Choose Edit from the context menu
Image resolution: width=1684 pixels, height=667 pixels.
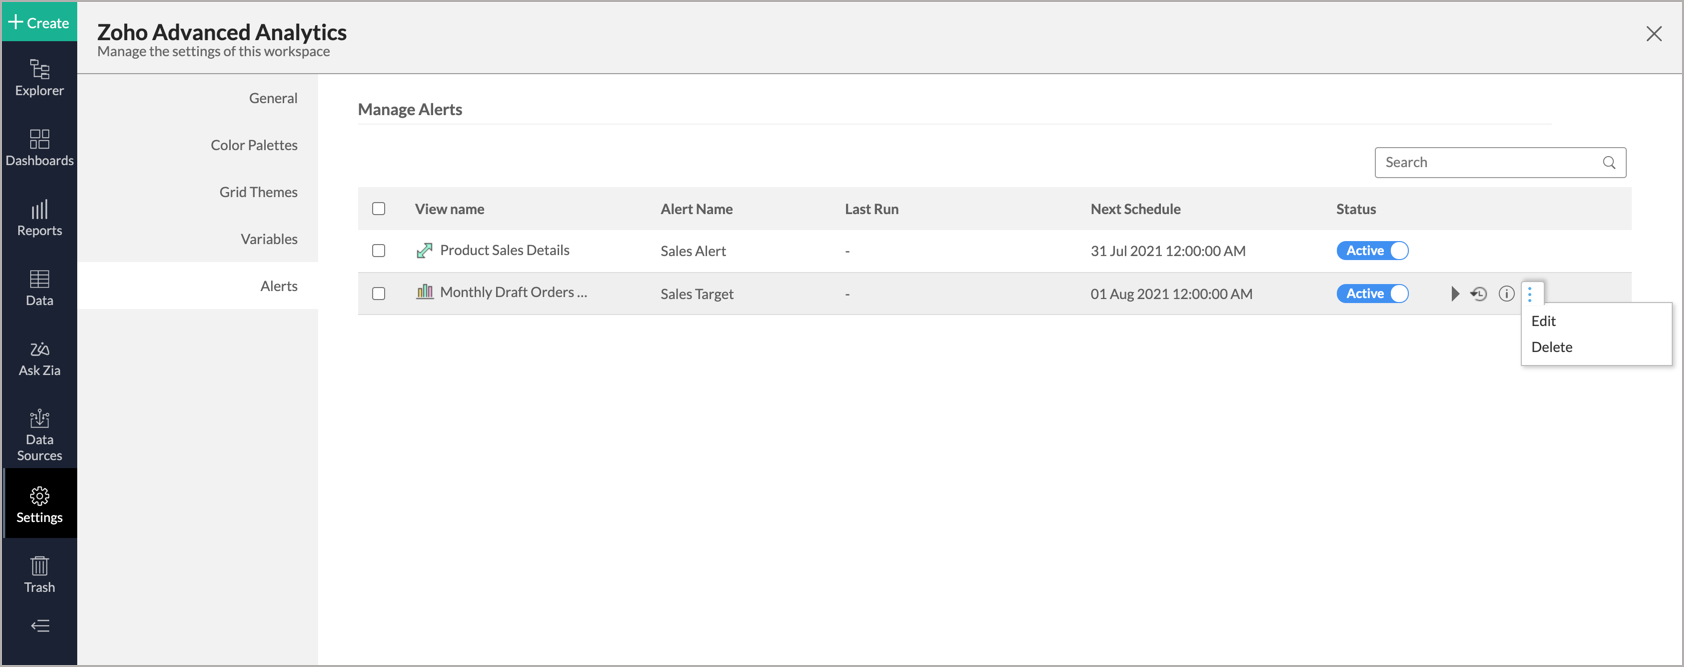point(1543,321)
